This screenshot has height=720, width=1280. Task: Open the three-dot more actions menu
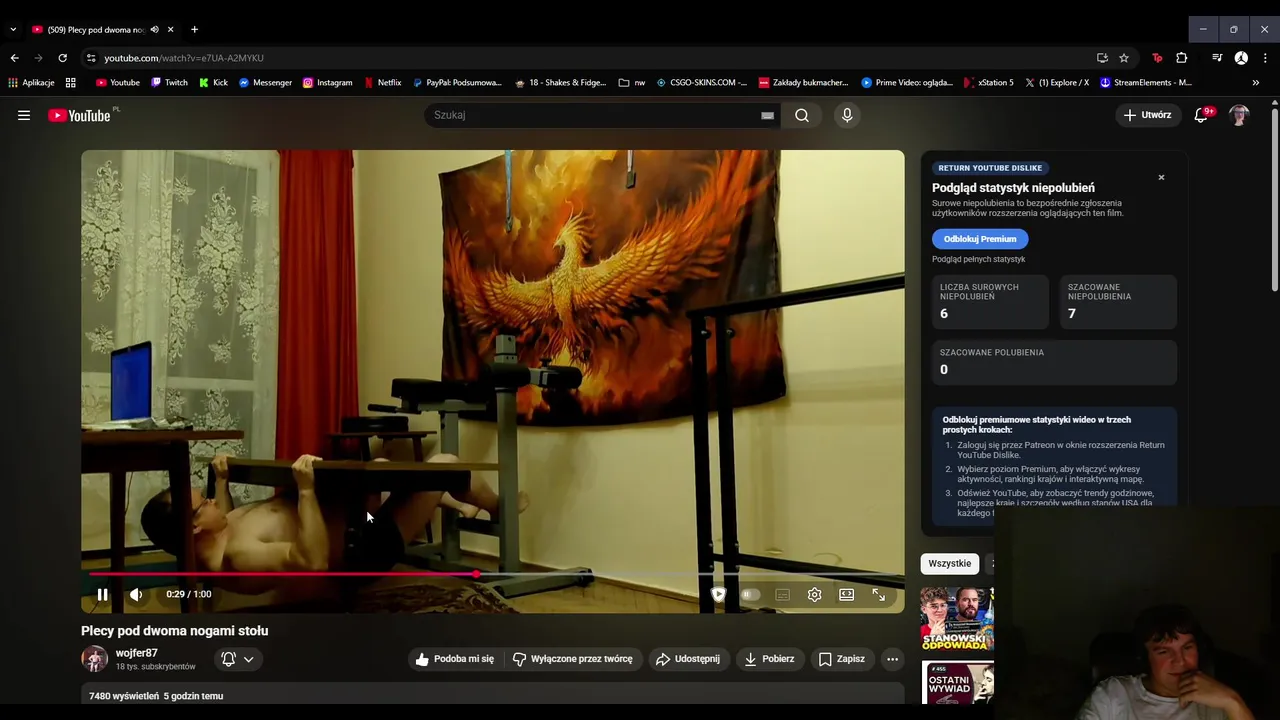pos(892,659)
